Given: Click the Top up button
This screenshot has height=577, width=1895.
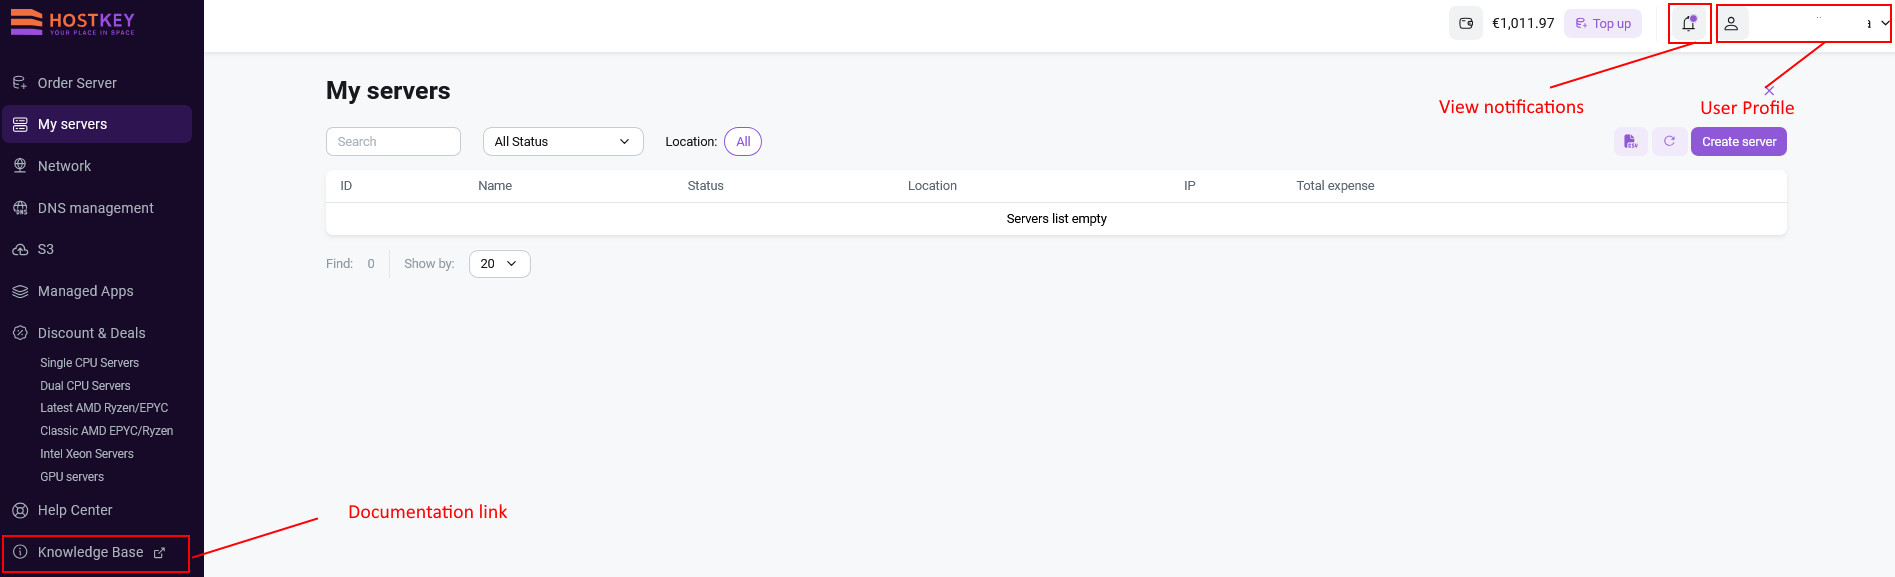Looking at the screenshot, I should tap(1603, 23).
